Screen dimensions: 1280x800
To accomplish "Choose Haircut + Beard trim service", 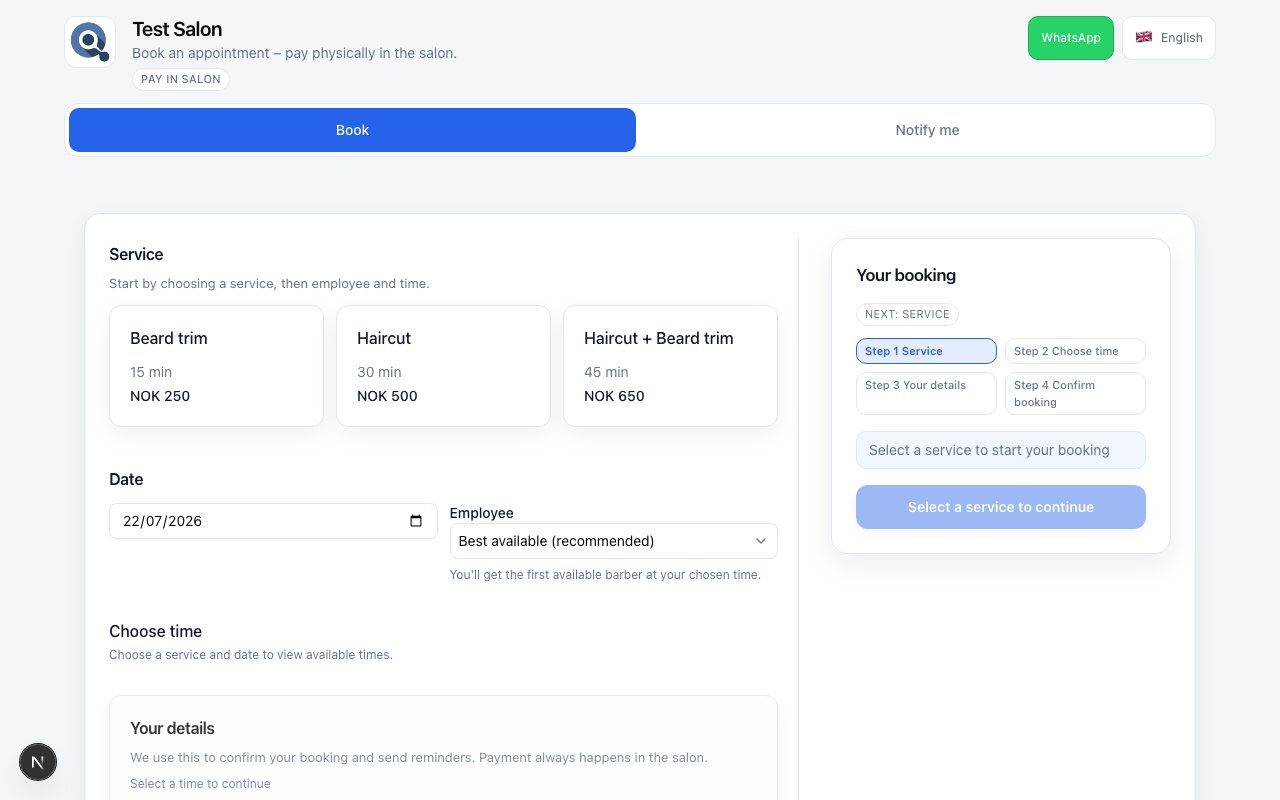I will tap(670, 366).
